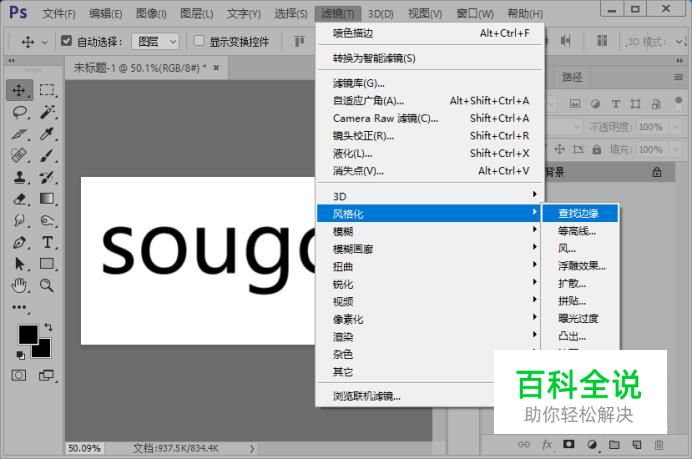The image size is (692, 459).
Task: Select the Eyedropper tool
Action: 47,134
